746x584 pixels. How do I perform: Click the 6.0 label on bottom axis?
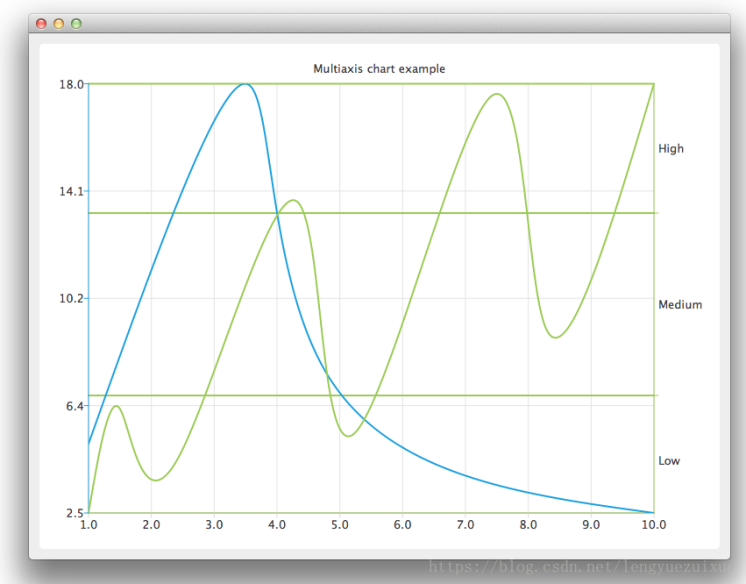tap(402, 525)
